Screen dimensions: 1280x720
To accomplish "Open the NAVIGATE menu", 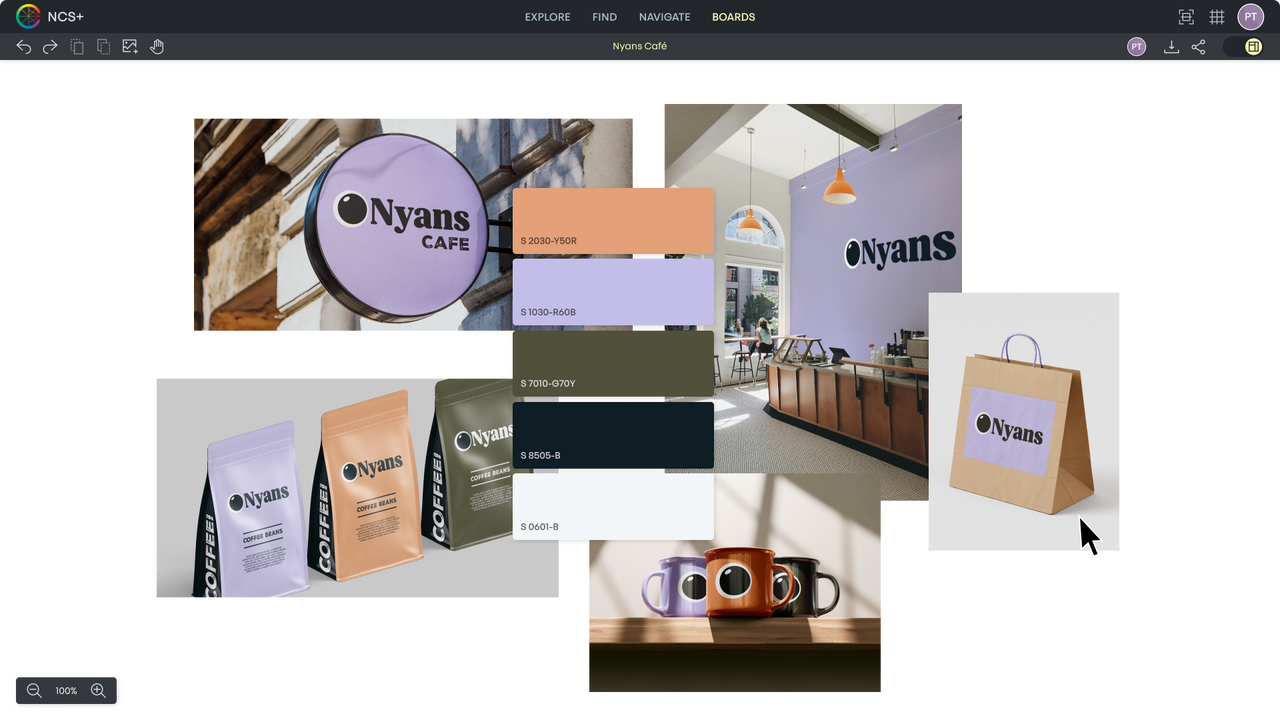I will [x=664, y=16].
